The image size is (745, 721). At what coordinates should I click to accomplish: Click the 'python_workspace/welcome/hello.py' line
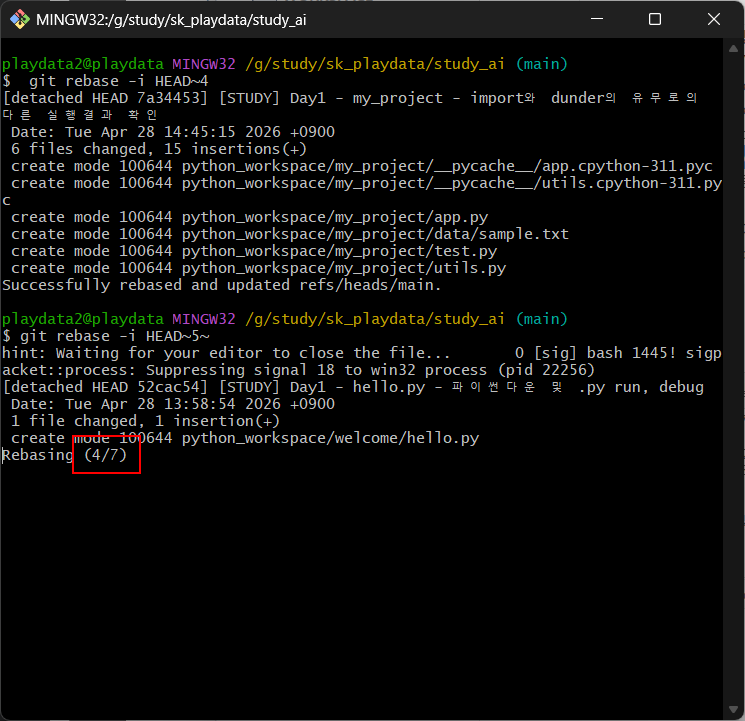(245, 438)
